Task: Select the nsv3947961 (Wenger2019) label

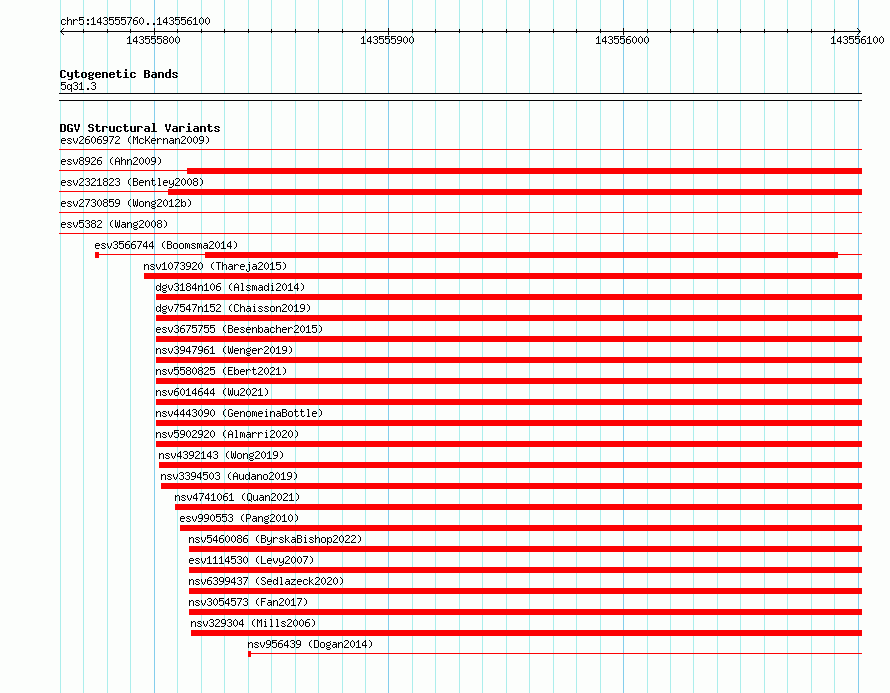Action: click(x=224, y=350)
